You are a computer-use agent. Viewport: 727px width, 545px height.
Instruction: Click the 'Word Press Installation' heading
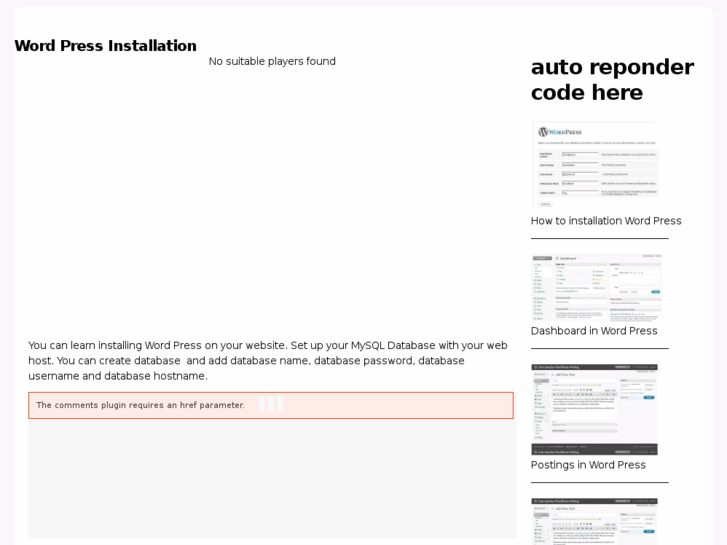(x=106, y=45)
